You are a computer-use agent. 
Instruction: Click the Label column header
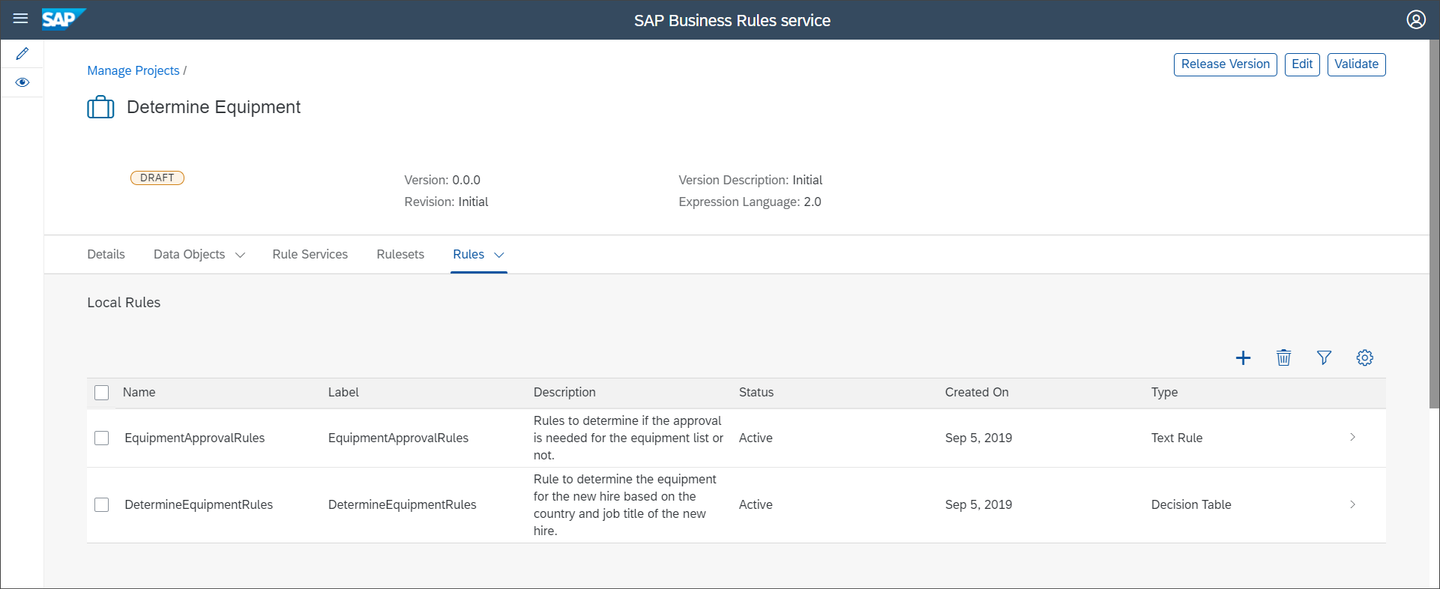[x=343, y=393]
